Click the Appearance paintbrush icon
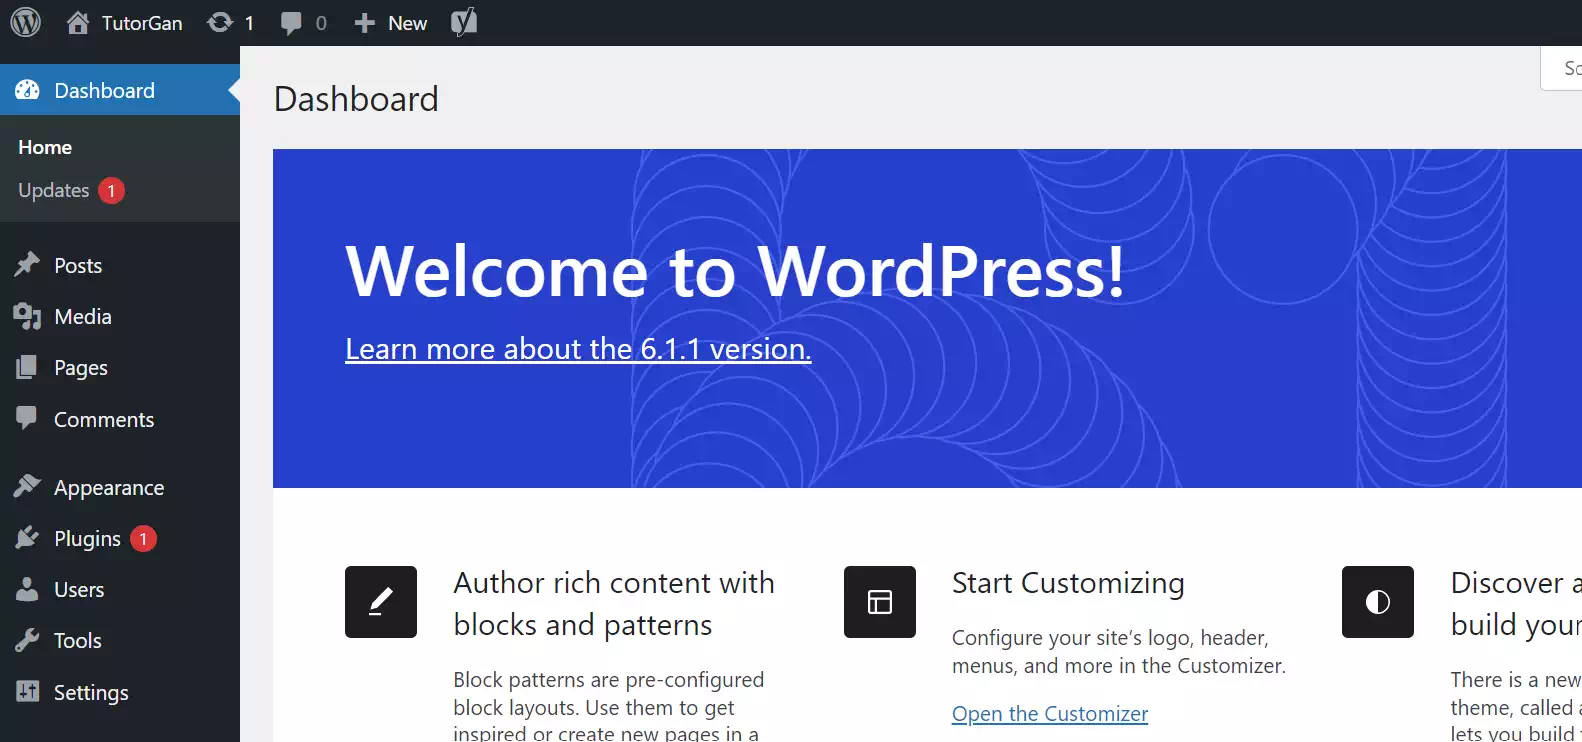The height and width of the screenshot is (742, 1582). point(27,486)
